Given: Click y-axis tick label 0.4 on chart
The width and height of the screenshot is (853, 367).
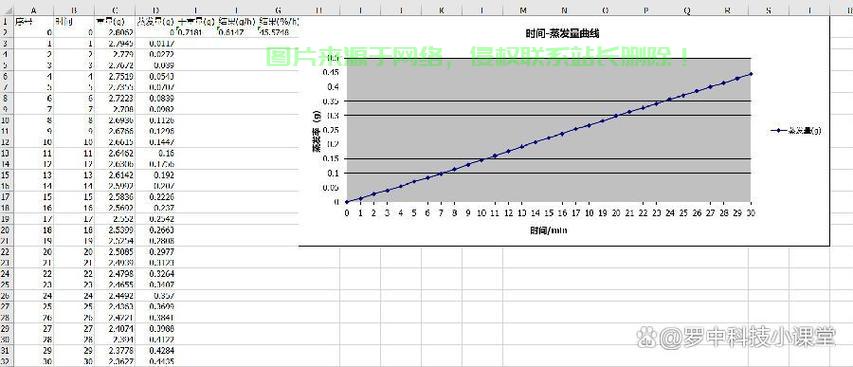Looking at the screenshot, I should [x=332, y=86].
